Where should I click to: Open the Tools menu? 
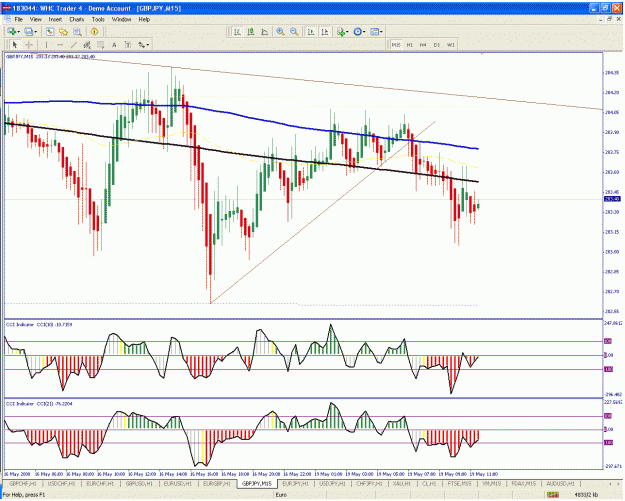coord(98,19)
